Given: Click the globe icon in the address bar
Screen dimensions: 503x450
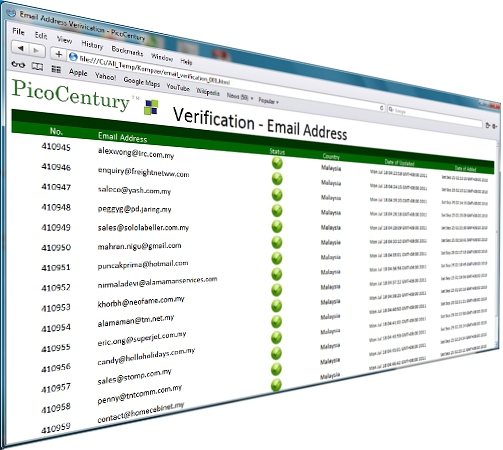Looking at the screenshot, I should [x=73, y=57].
